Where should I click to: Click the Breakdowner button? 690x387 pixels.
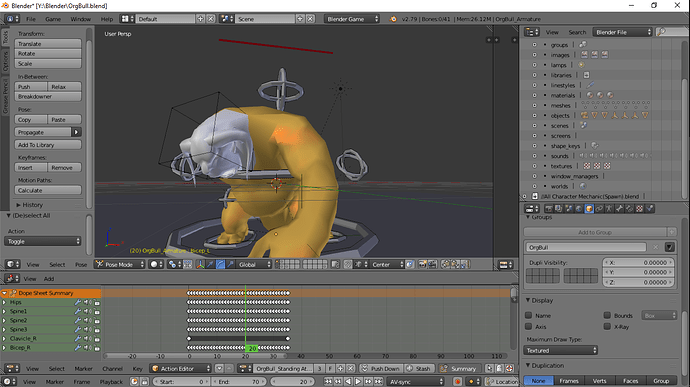click(48, 96)
